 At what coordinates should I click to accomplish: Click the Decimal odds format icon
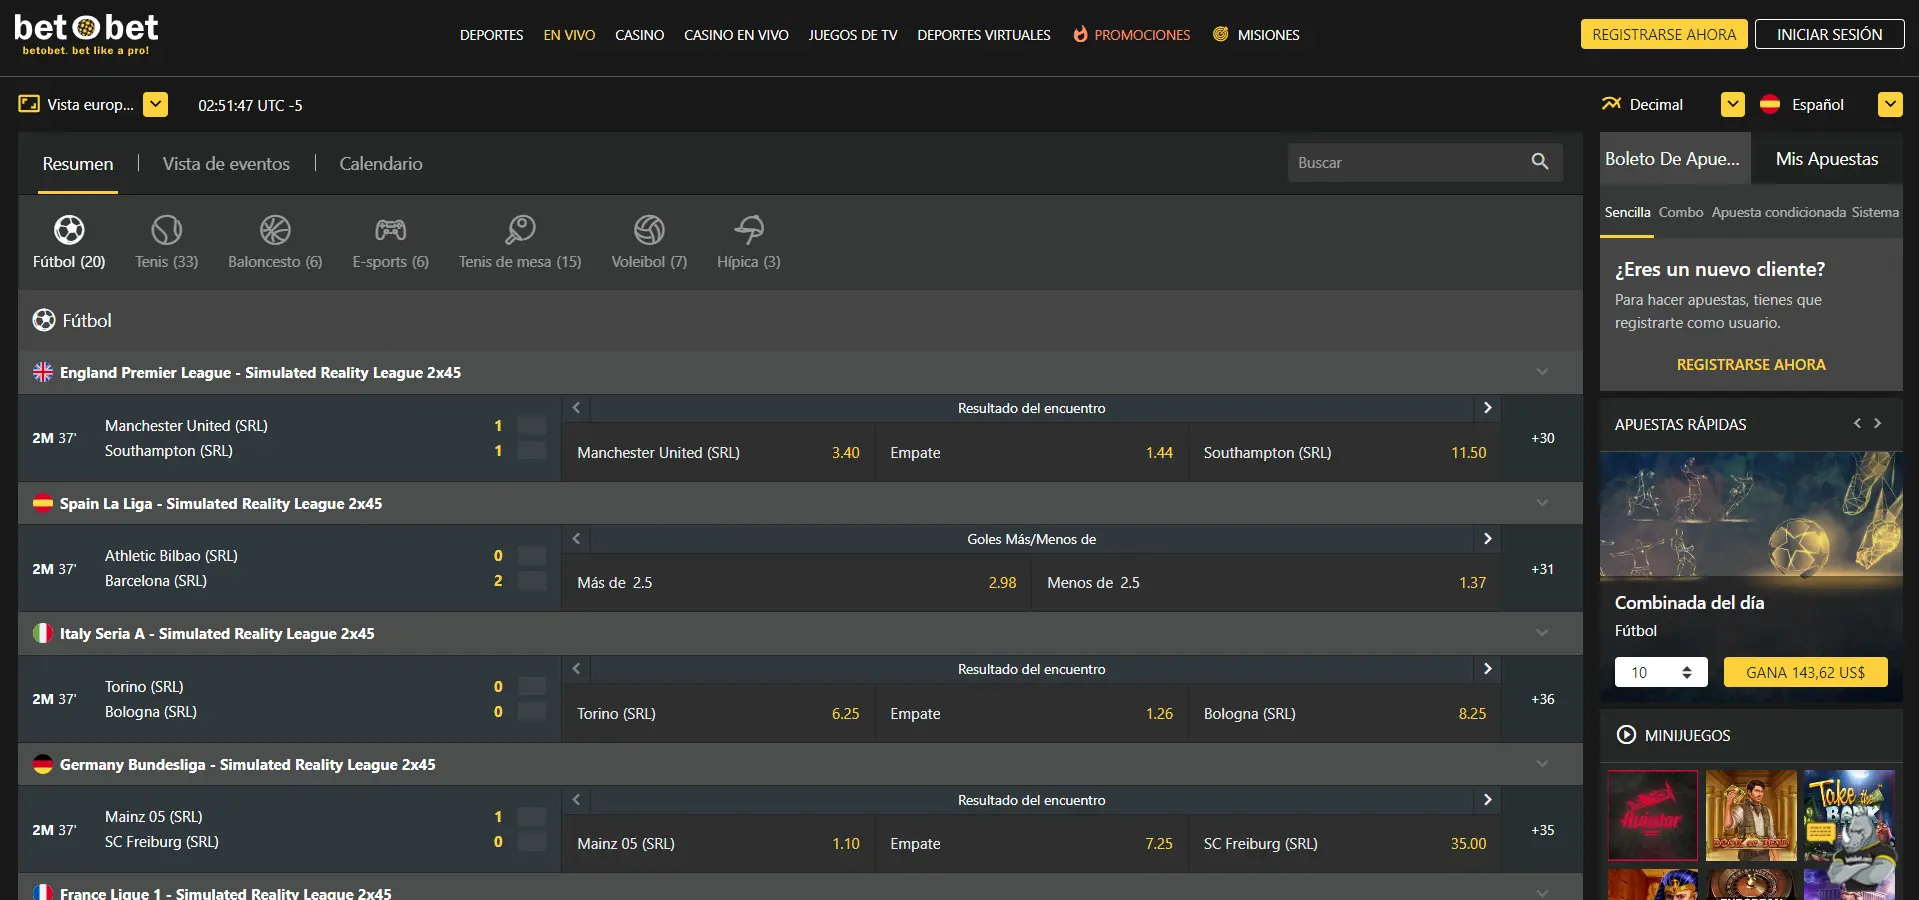click(1611, 104)
